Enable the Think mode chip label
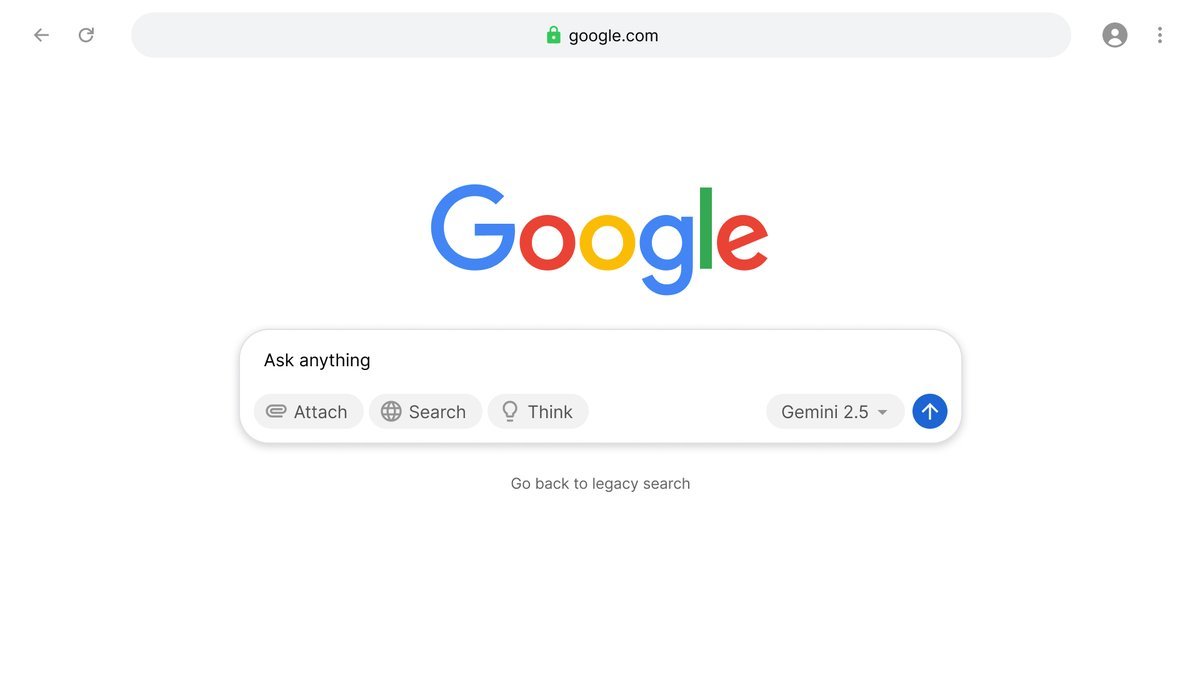1200x675 pixels. tap(550, 412)
